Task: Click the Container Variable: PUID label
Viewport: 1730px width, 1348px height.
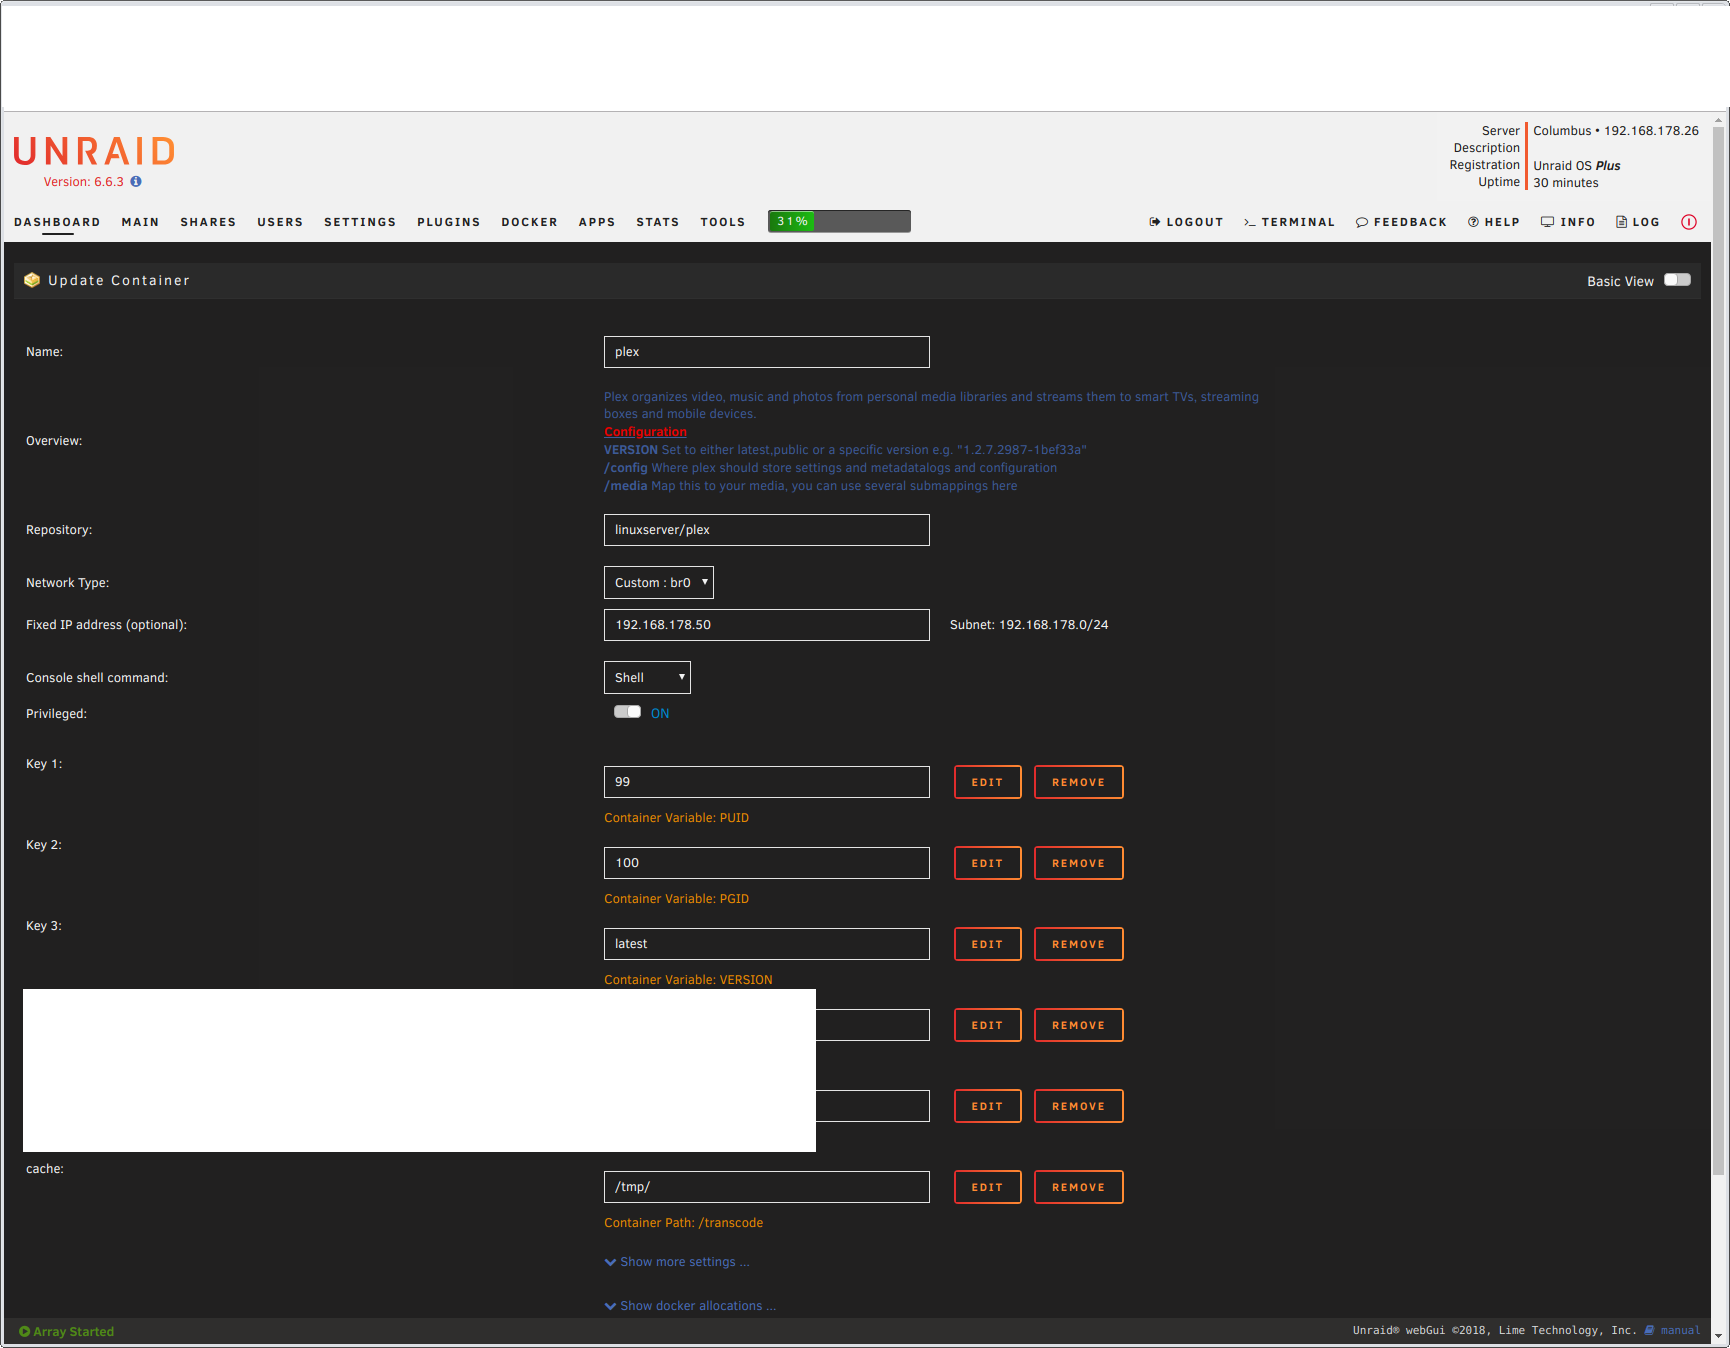Action: click(x=676, y=818)
